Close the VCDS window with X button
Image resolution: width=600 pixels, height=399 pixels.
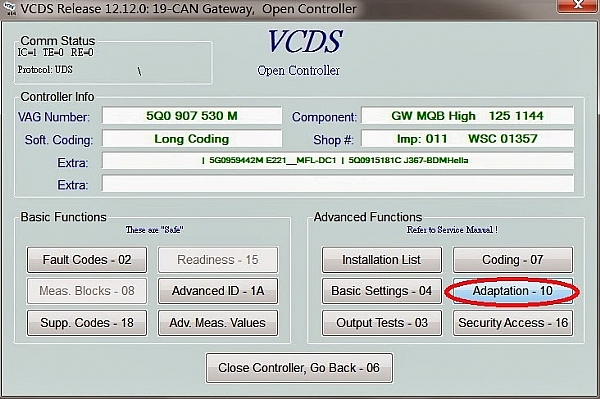coord(579,5)
